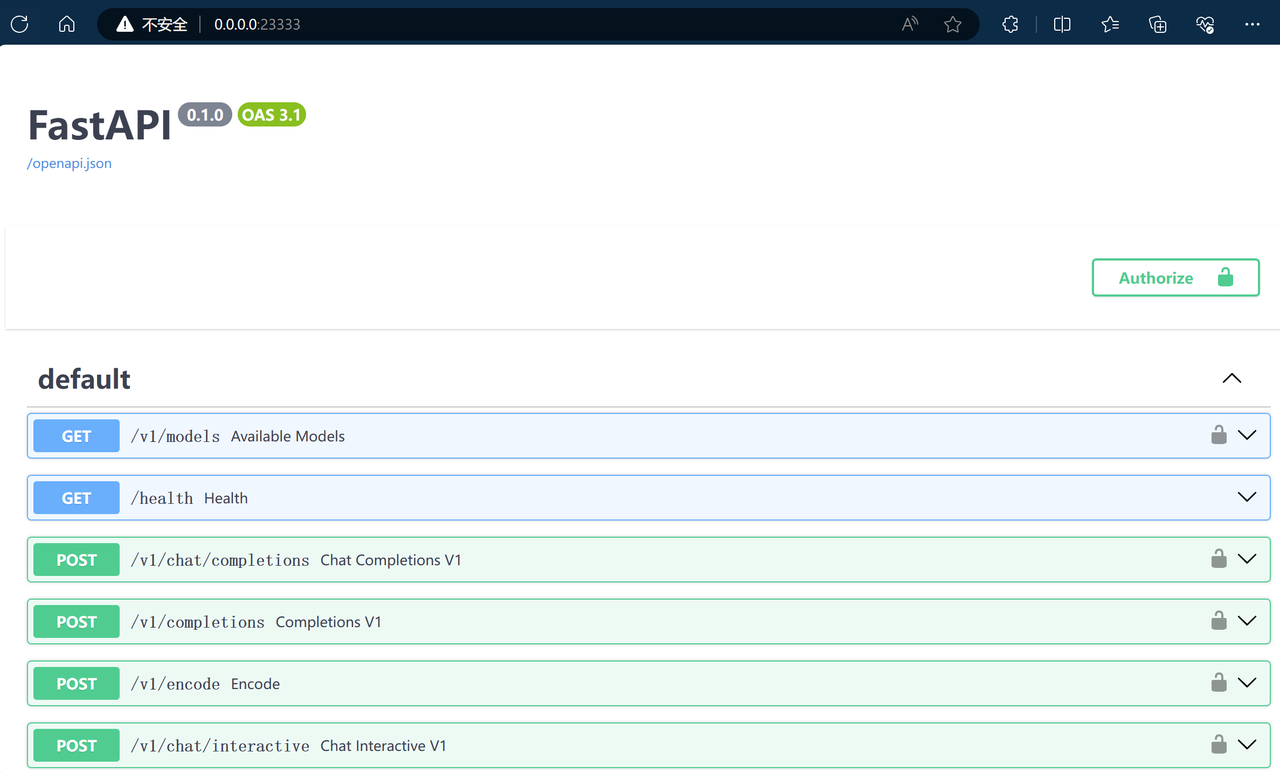The width and height of the screenshot is (1280, 773).
Task: Click lock icon on /v1/encode row
Action: click(x=1219, y=683)
